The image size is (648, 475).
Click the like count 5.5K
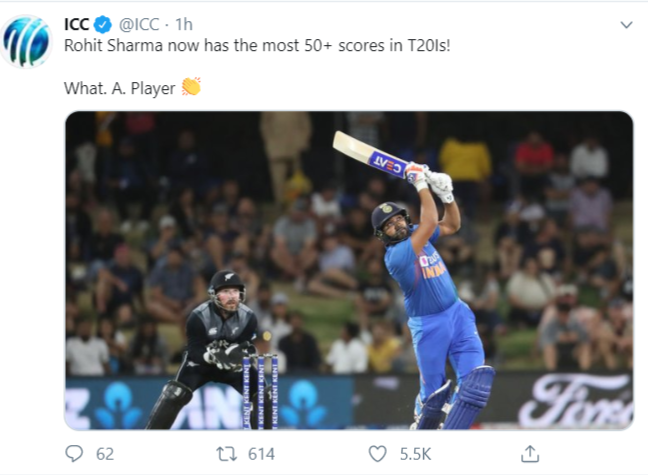click(415, 454)
